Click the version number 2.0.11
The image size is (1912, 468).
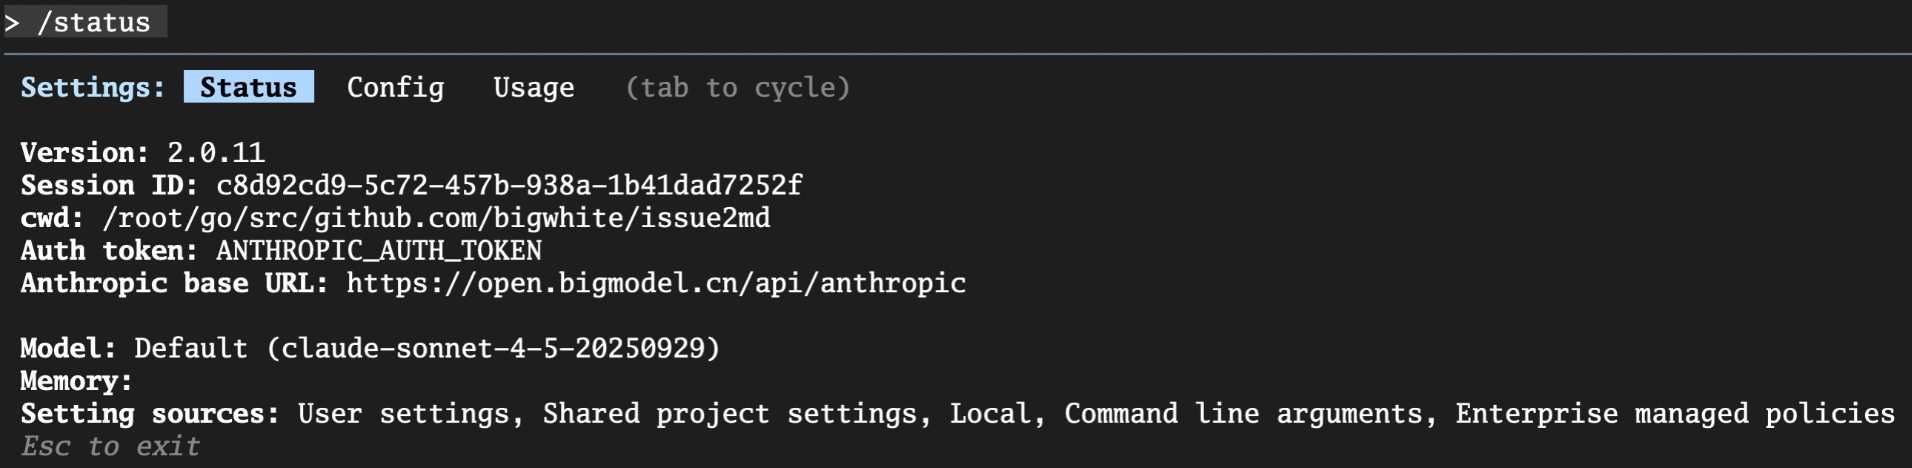(216, 153)
